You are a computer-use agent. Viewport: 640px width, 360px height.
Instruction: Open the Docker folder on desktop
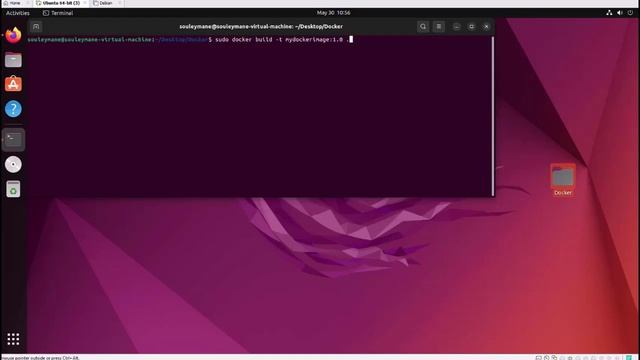pos(563,180)
